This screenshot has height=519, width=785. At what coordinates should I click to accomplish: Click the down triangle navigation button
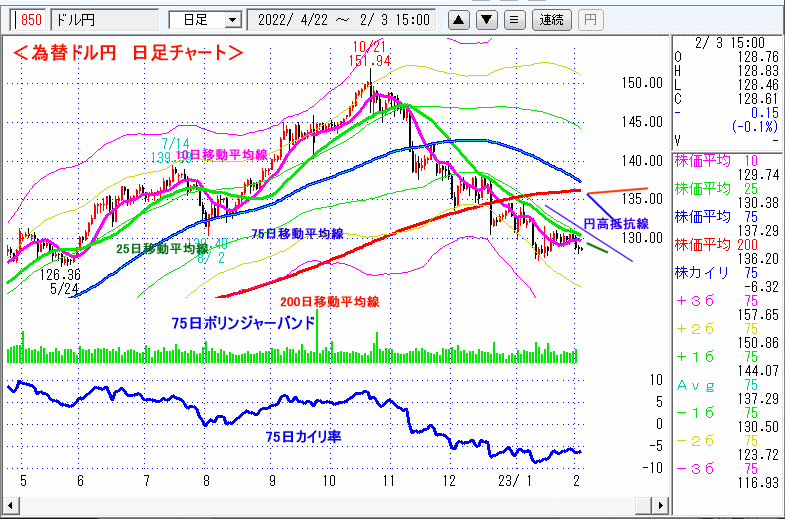486,20
